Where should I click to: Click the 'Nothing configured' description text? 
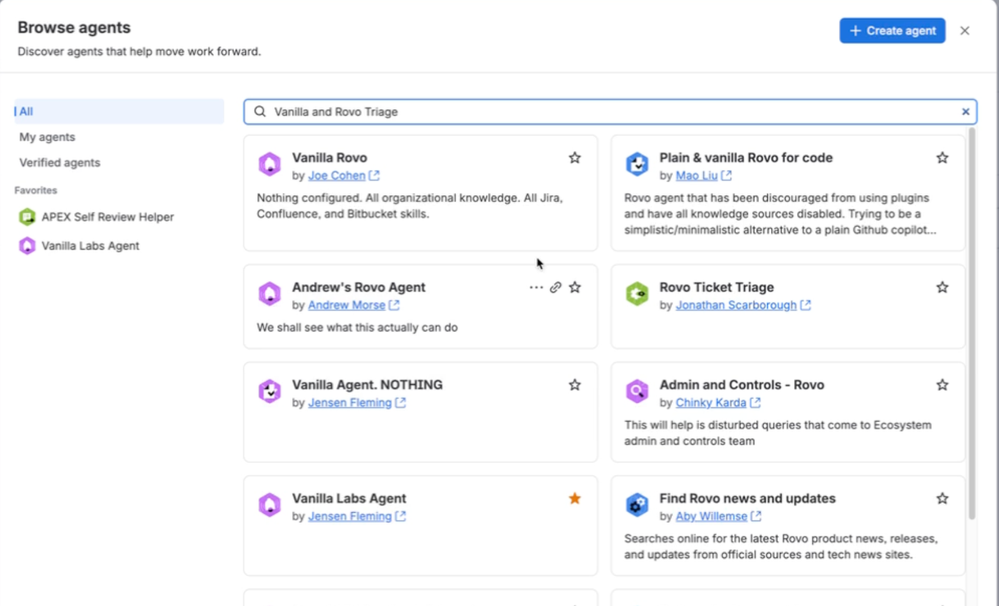point(410,206)
